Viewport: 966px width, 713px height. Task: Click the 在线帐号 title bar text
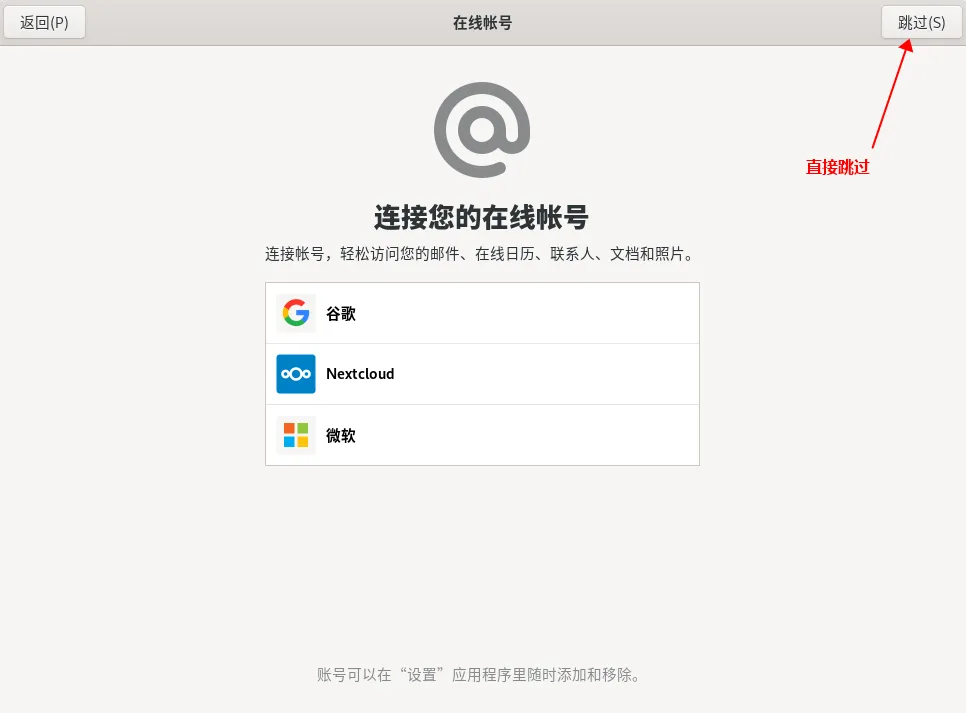482,23
